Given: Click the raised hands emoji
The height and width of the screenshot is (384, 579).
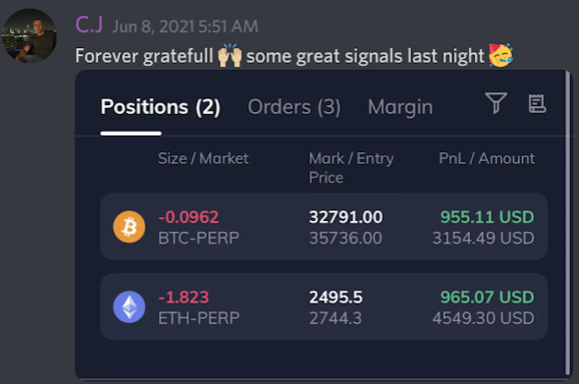Looking at the screenshot, I should (x=230, y=55).
